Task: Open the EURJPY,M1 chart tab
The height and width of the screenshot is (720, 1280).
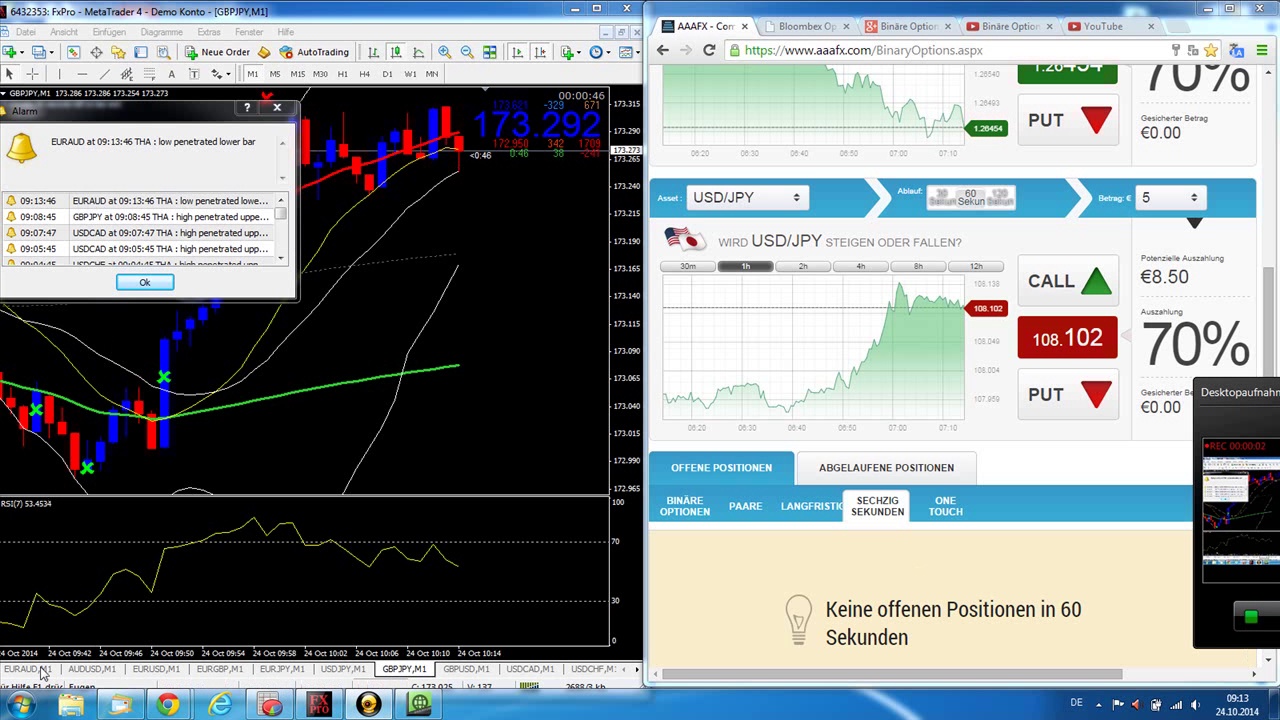Action: click(x=281, y=669)
